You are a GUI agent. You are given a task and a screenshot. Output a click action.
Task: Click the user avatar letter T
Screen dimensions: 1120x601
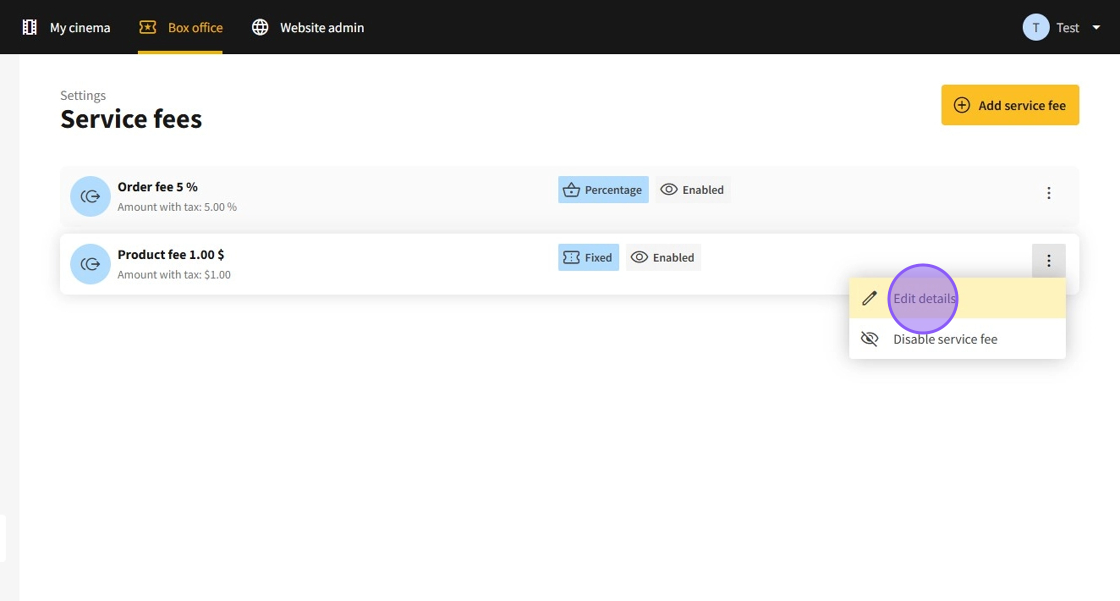[x=1035, y=27]
